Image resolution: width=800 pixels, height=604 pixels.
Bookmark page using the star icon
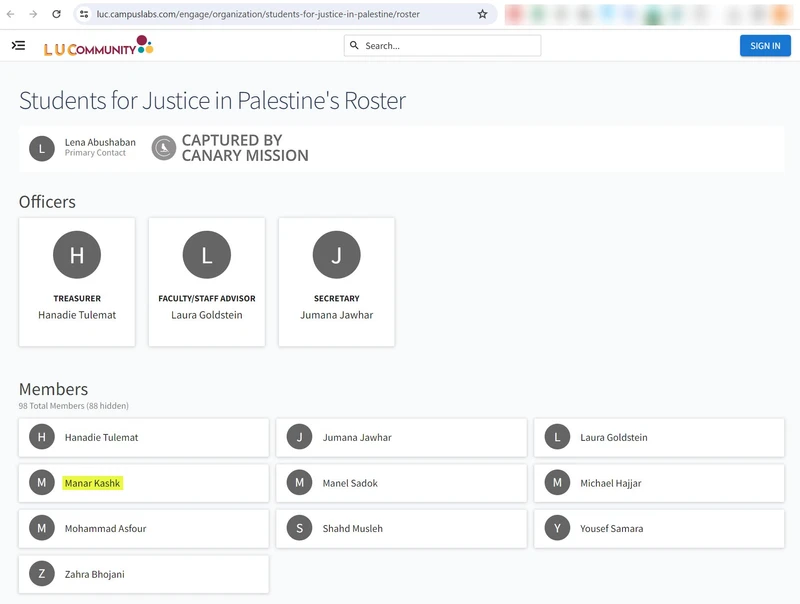click(482, 14)
